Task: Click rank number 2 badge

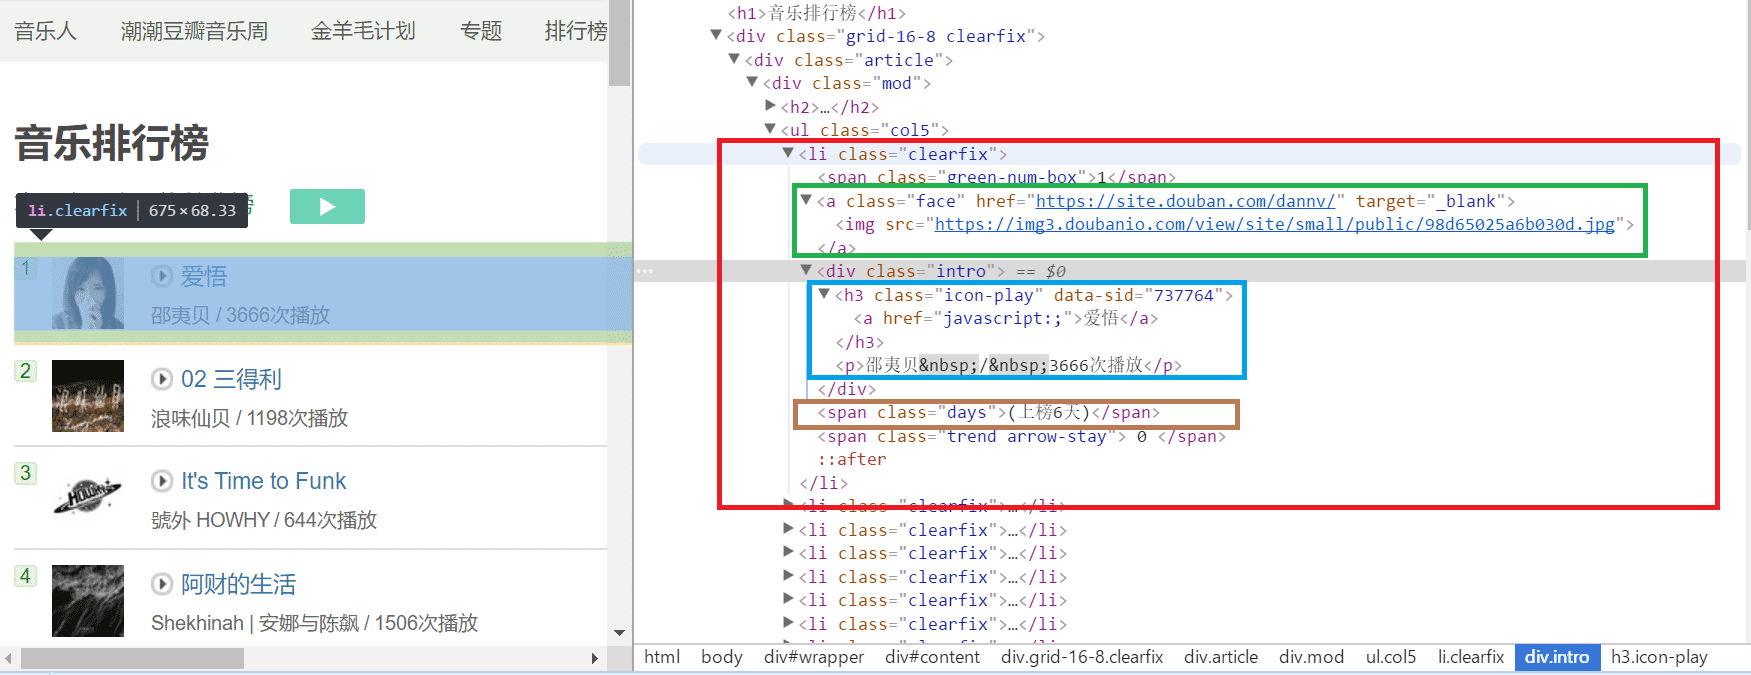Action: 26,371
